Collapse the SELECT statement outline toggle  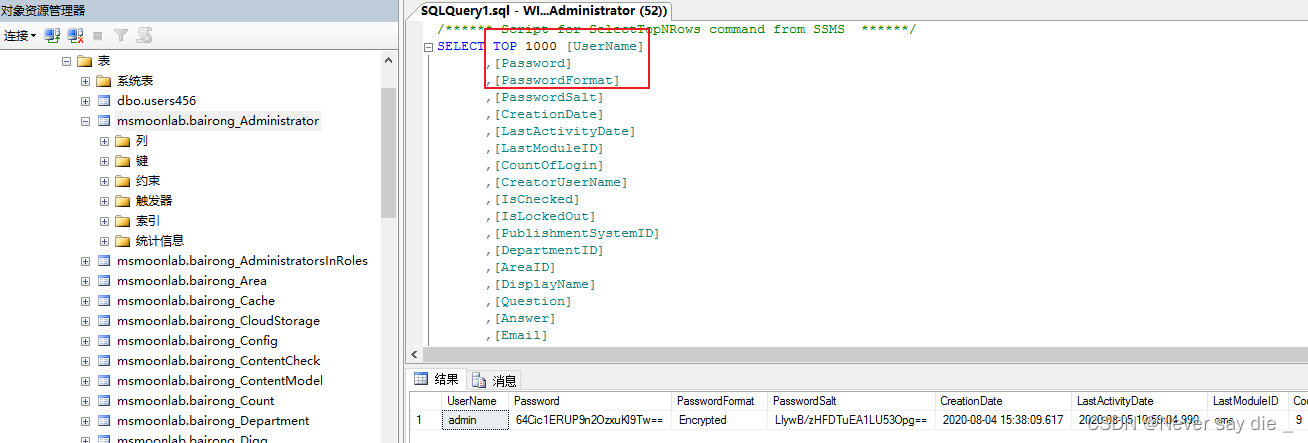(x=428, y=47)
